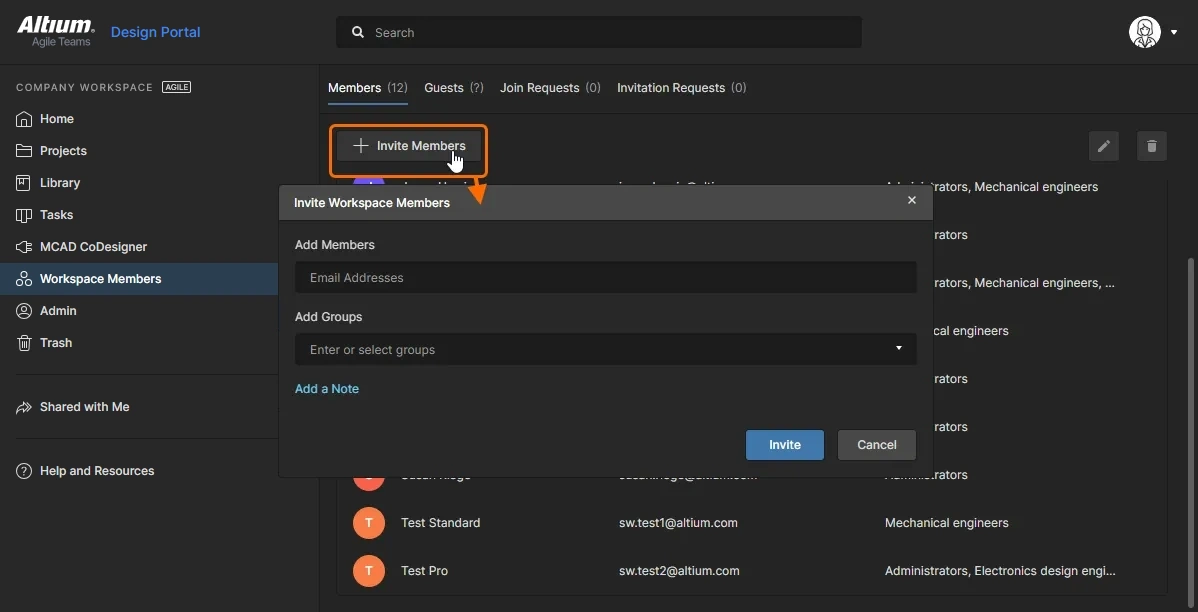Viewport: 1198px width, 612px height.
Task: Select Tasks in the sidebar
Action: point(56,214)
